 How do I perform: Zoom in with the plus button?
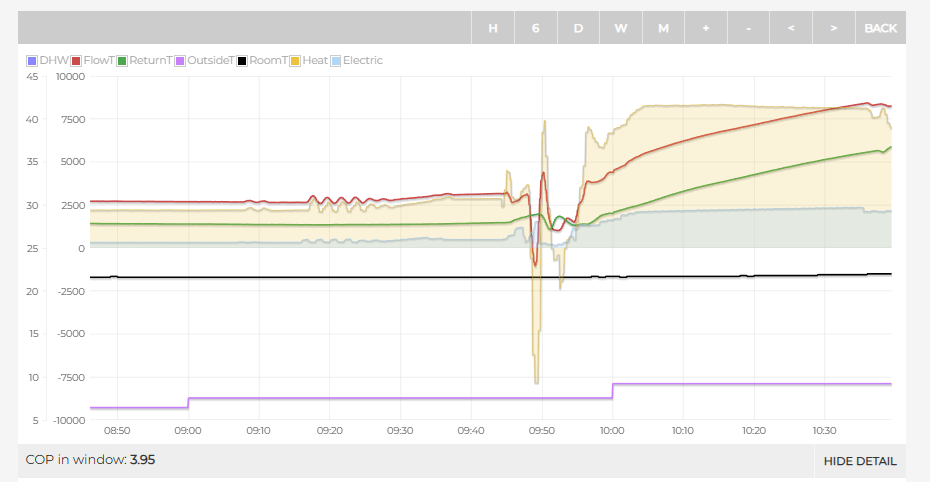pos(706,28)
